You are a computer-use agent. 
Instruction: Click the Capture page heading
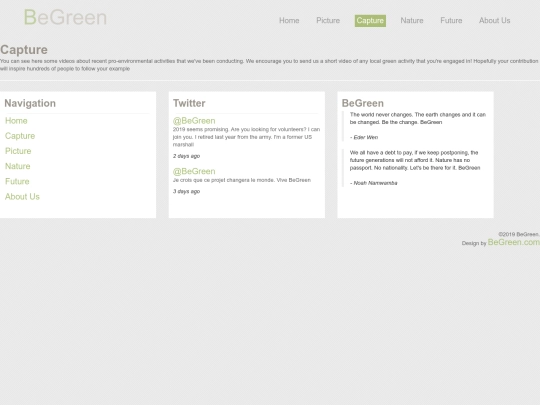(x=24, y=50)
